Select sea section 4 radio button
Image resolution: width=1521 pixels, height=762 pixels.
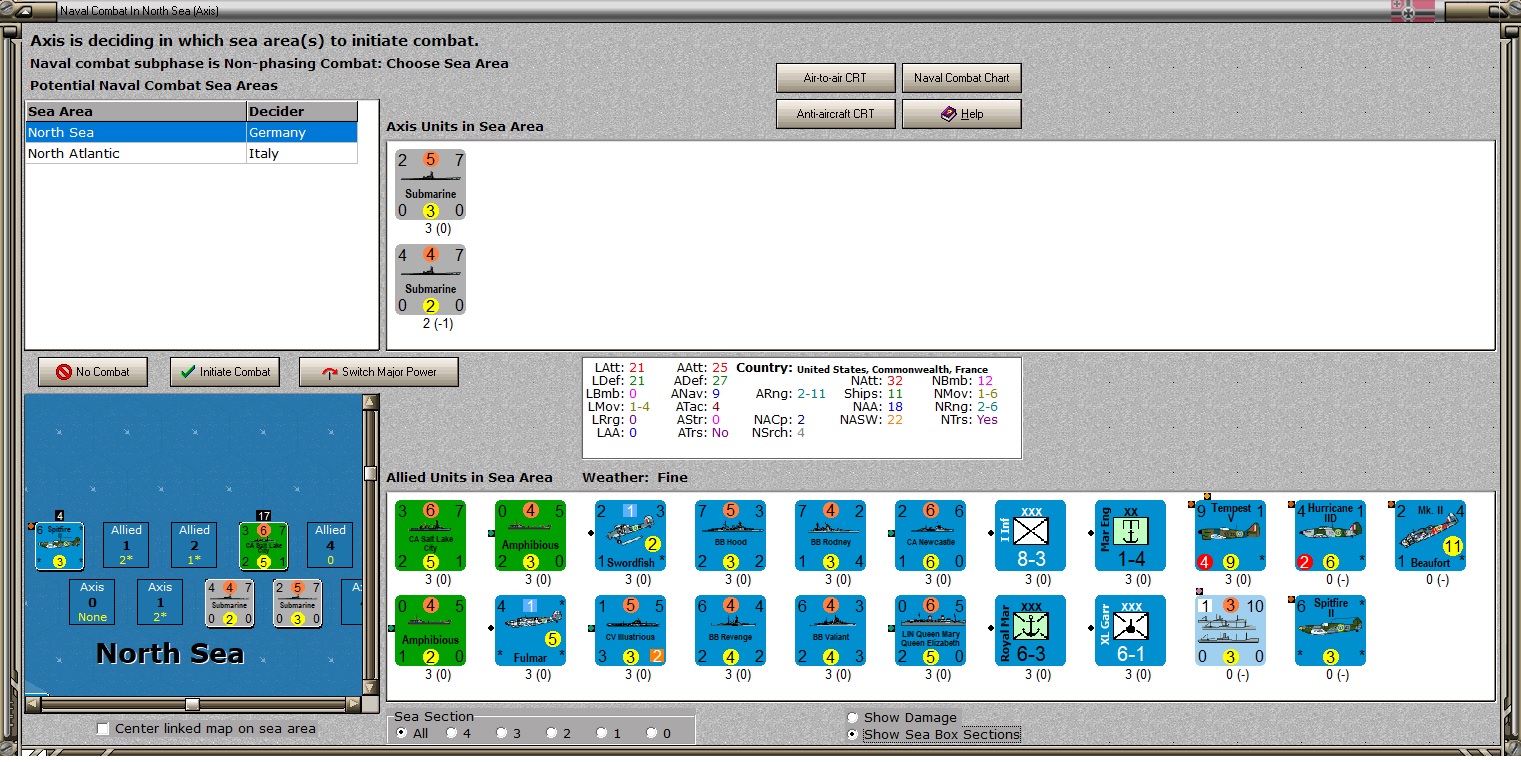click(452, 733)
